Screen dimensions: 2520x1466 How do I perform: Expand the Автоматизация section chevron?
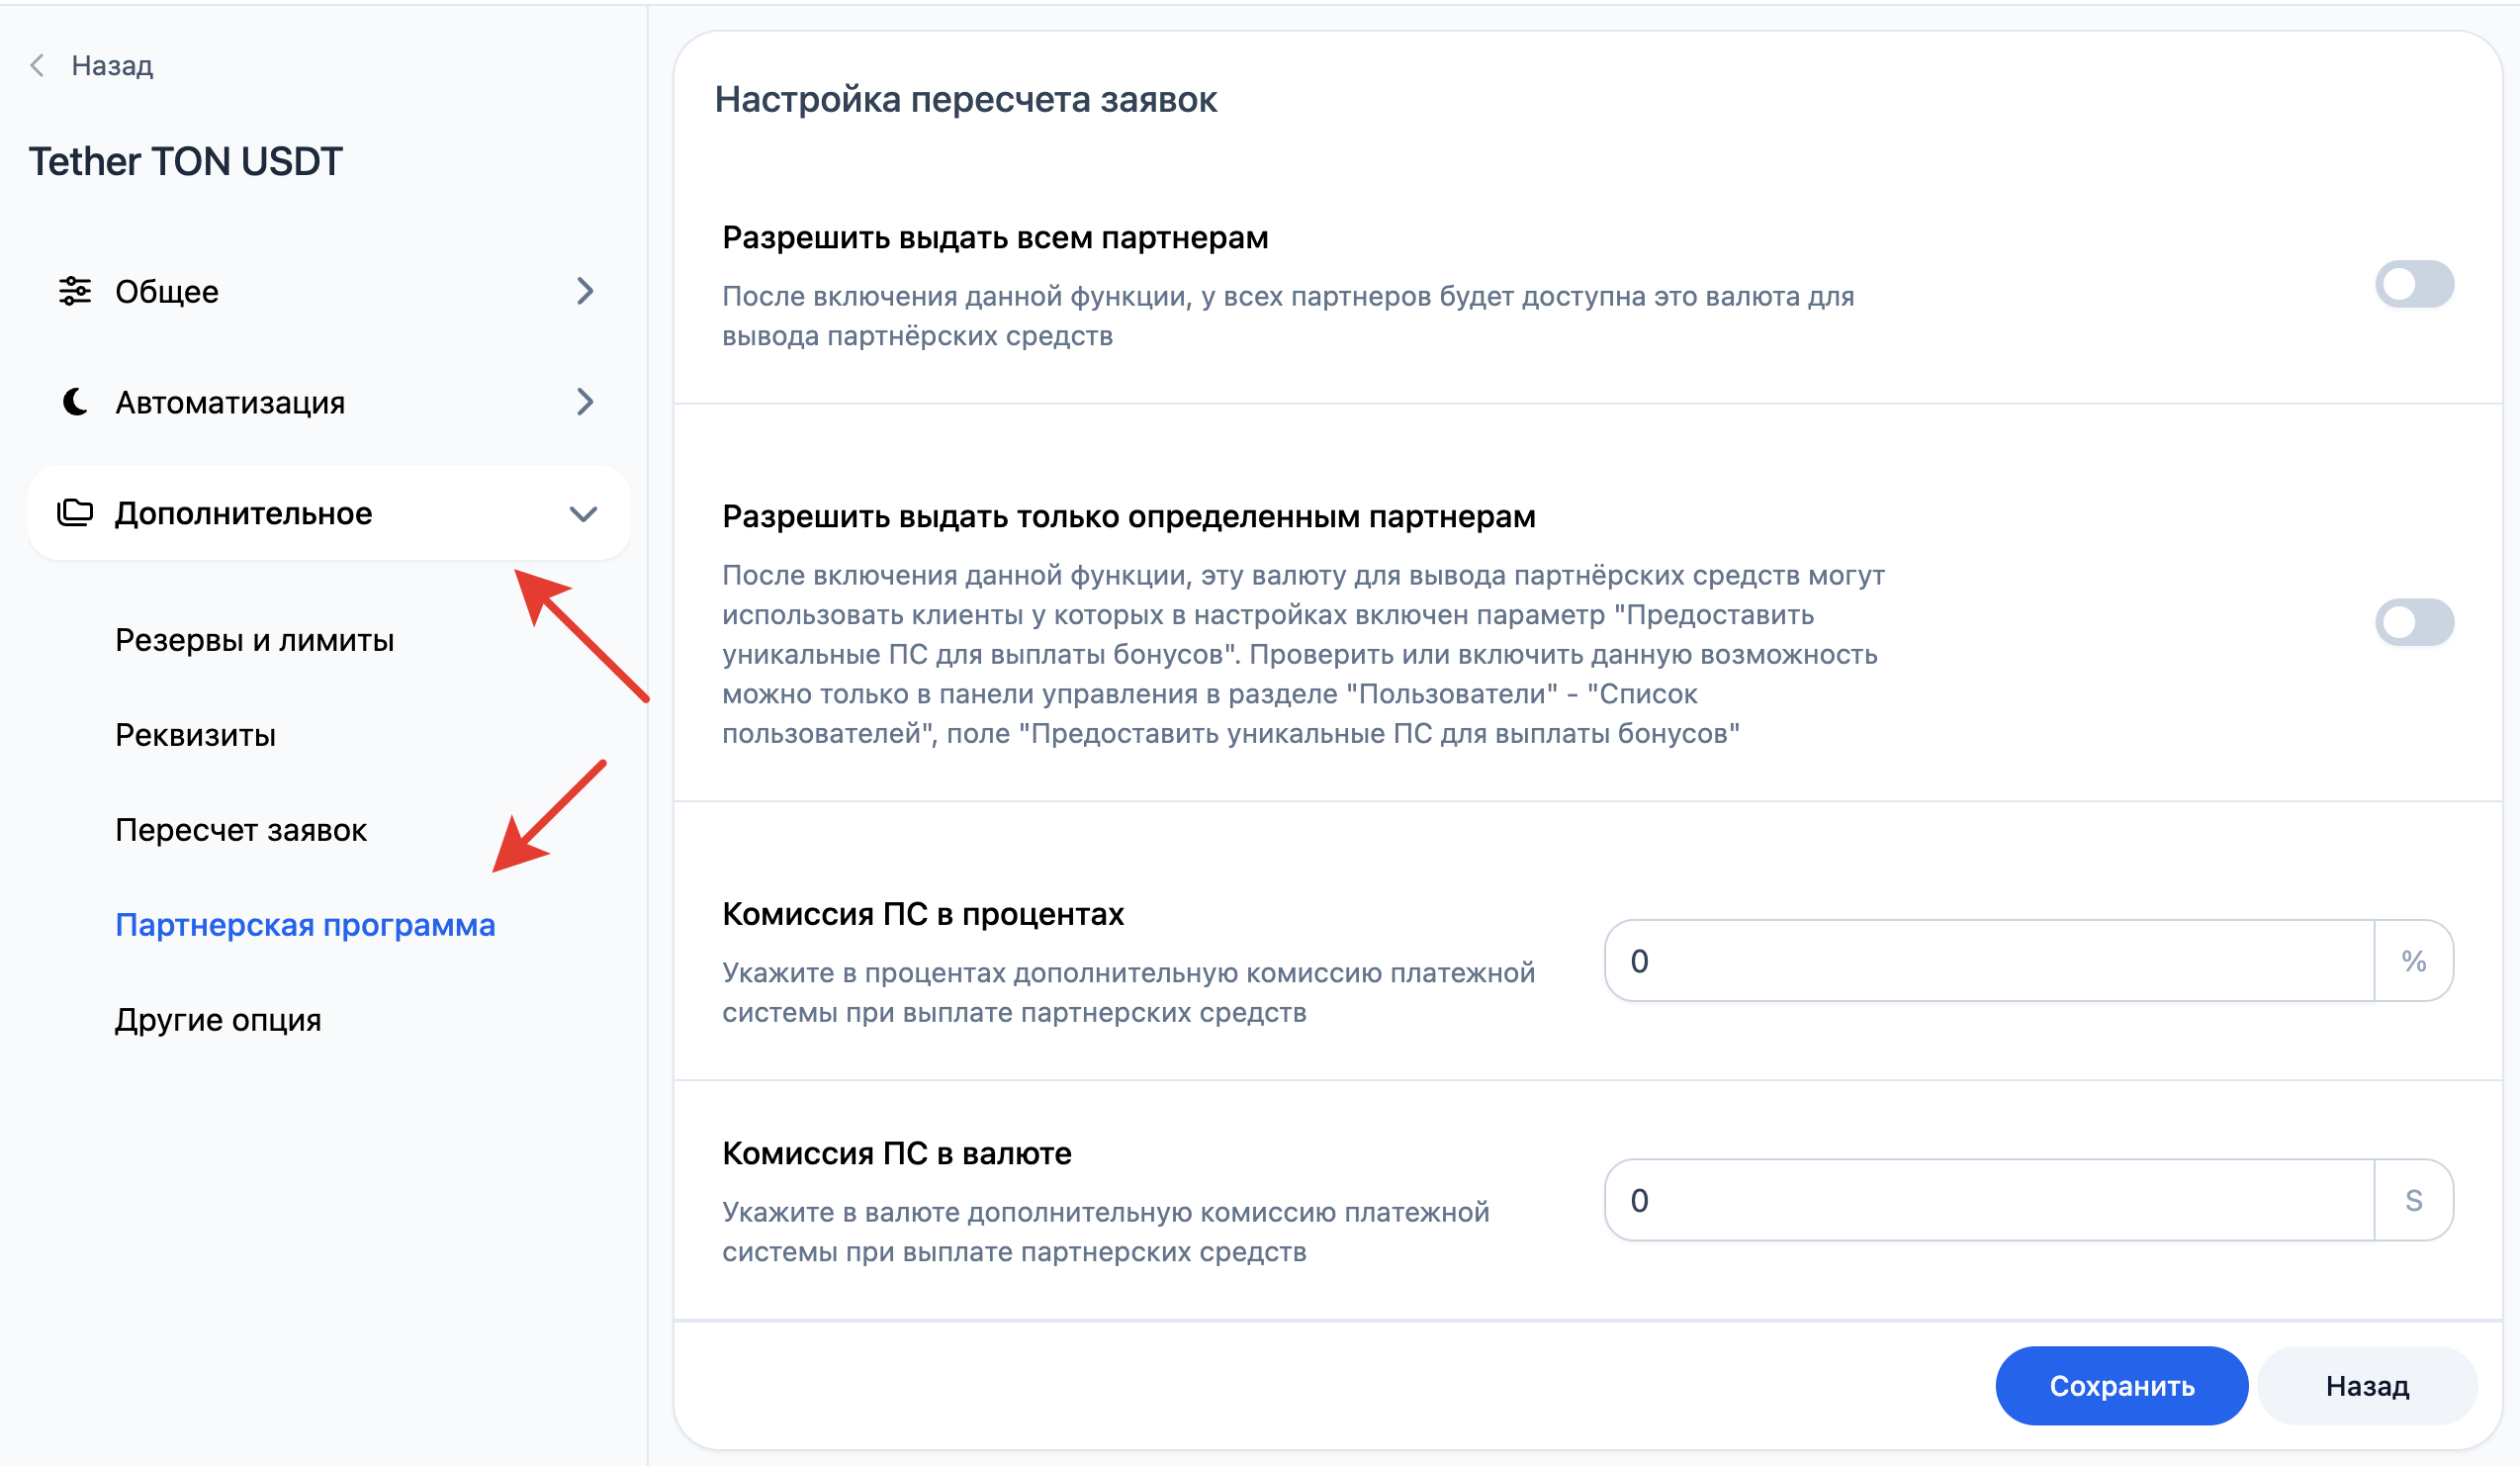pyautogui.click(x=585, y=402)
